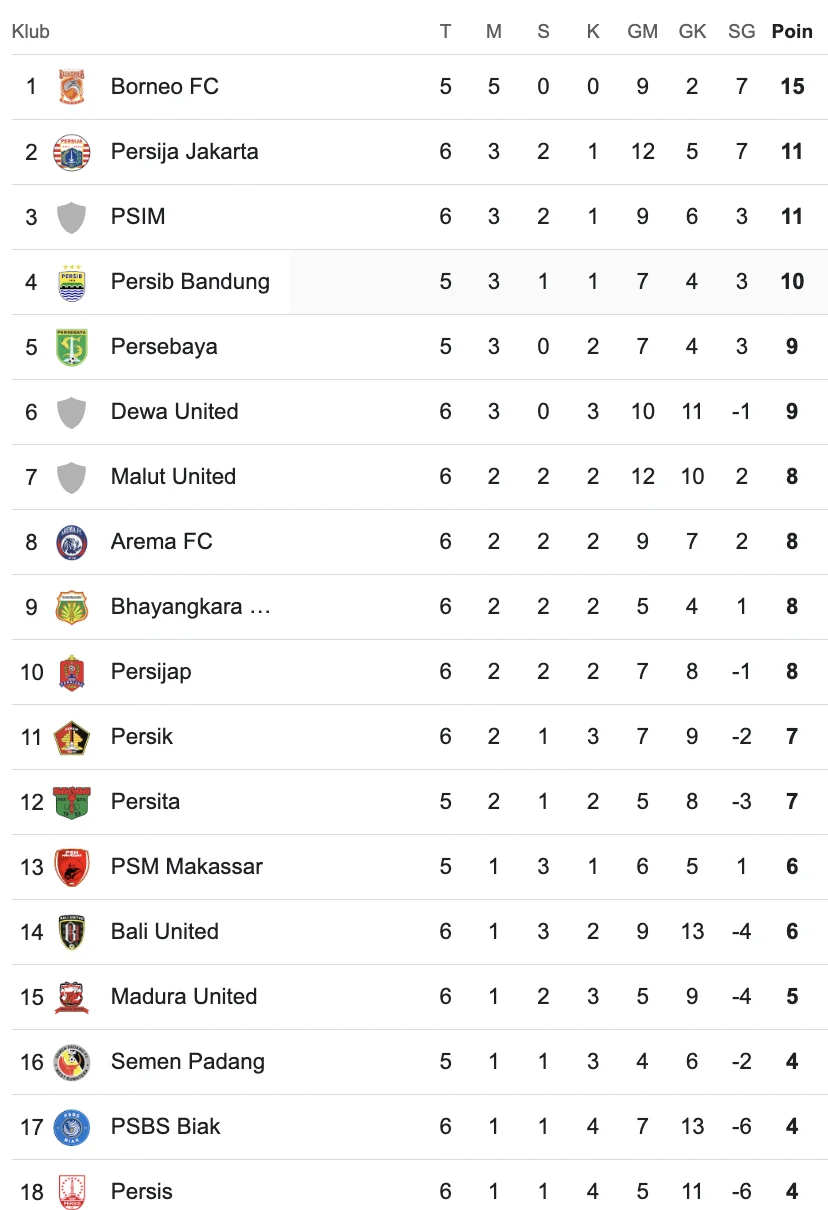Click the Persija Jakarta crest icon
828x1210 pixels.
point(71,152)
